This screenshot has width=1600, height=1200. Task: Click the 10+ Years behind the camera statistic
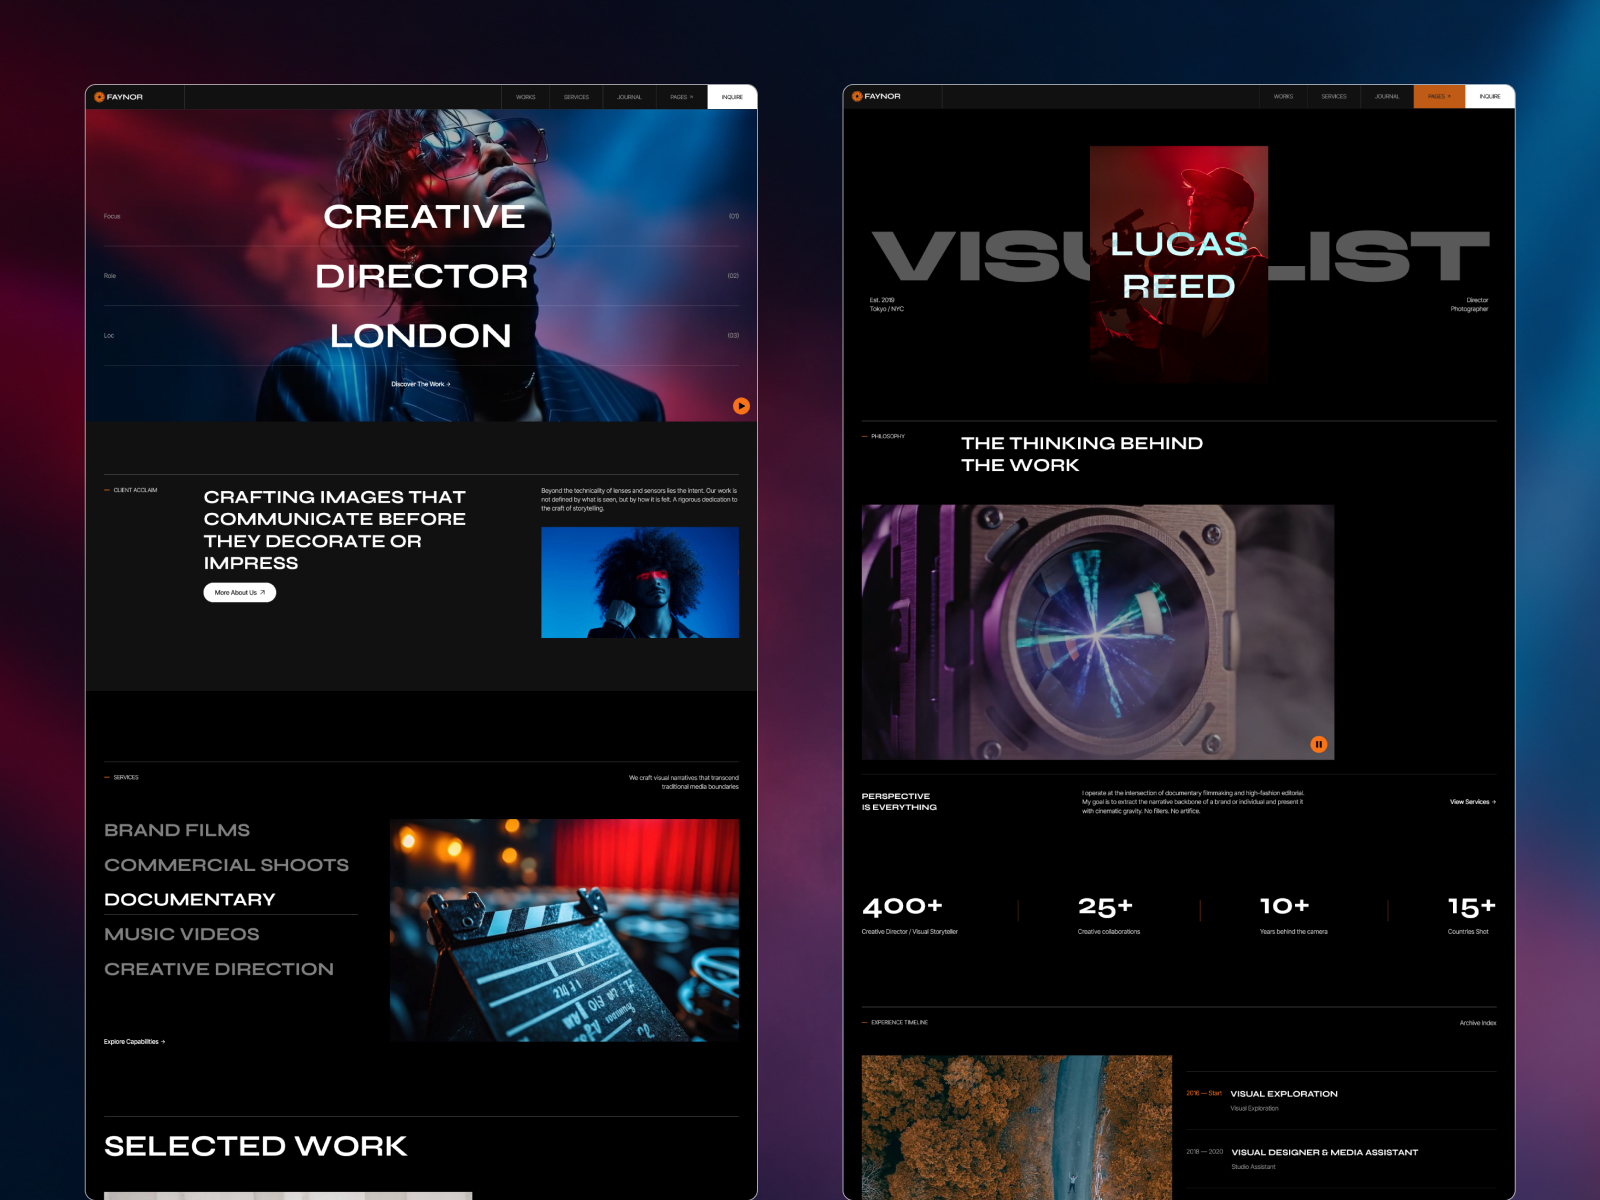(x=1294, y=914)
